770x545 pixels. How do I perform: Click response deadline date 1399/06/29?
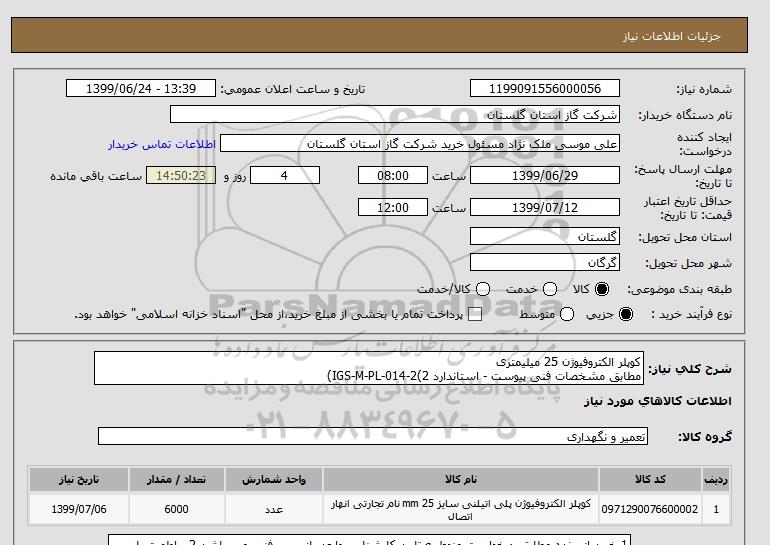545,175
